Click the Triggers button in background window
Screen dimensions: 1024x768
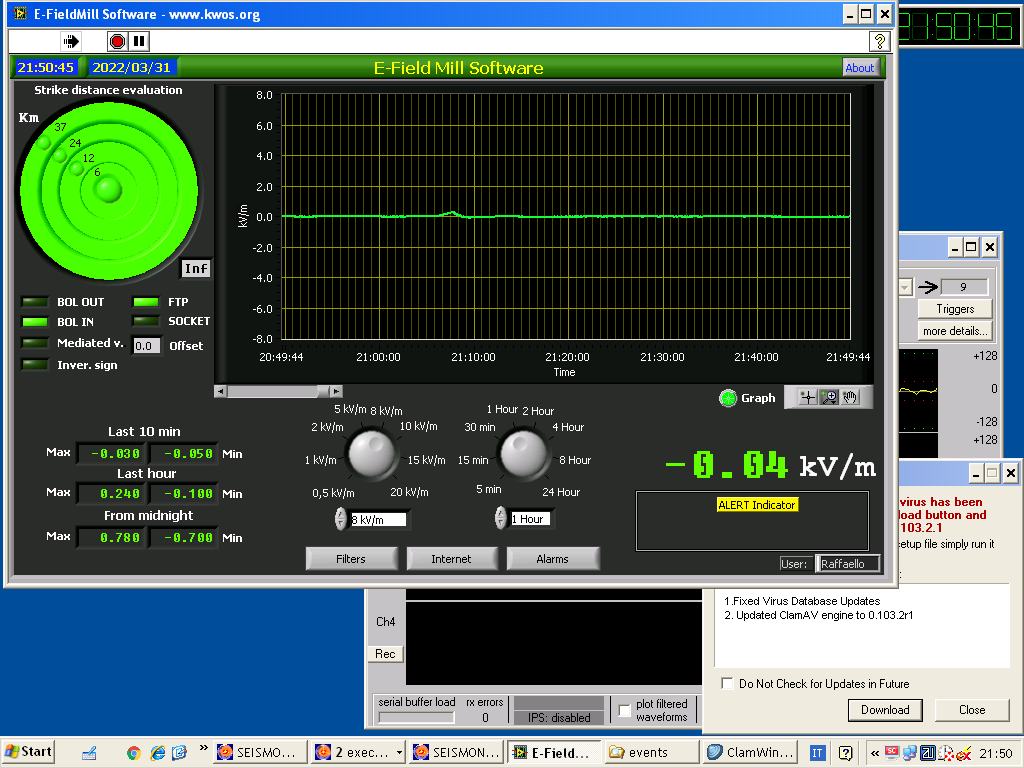point(955,309)
